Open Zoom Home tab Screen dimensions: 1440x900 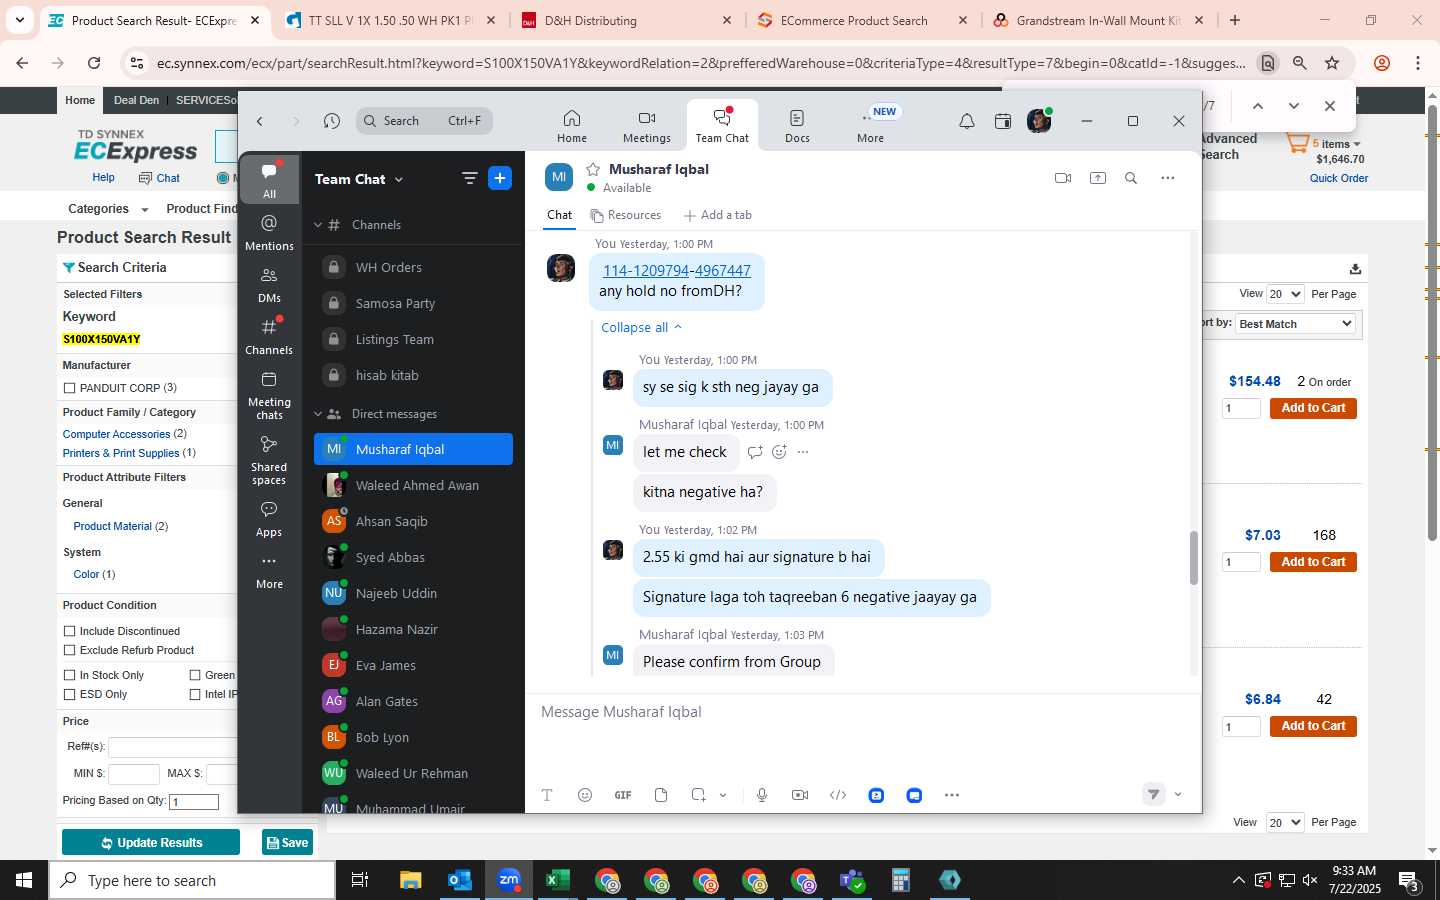(572, 126)
